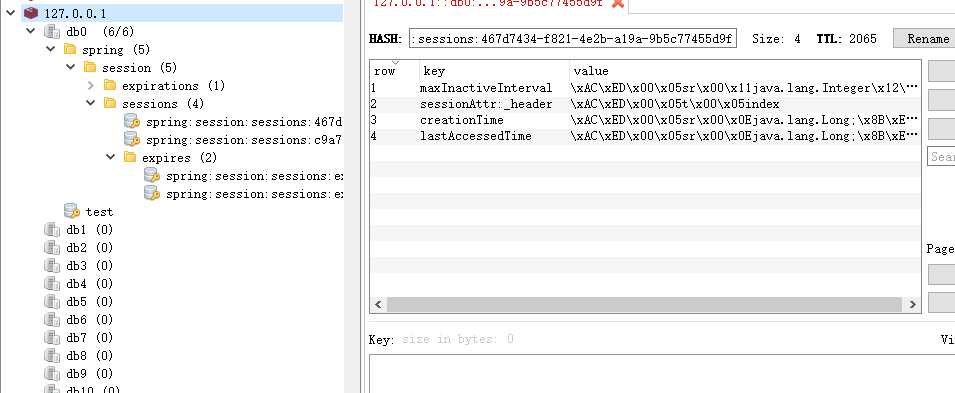Close the open key tab with red X
The image size is (955, 393).
click(x=618, y=3)
